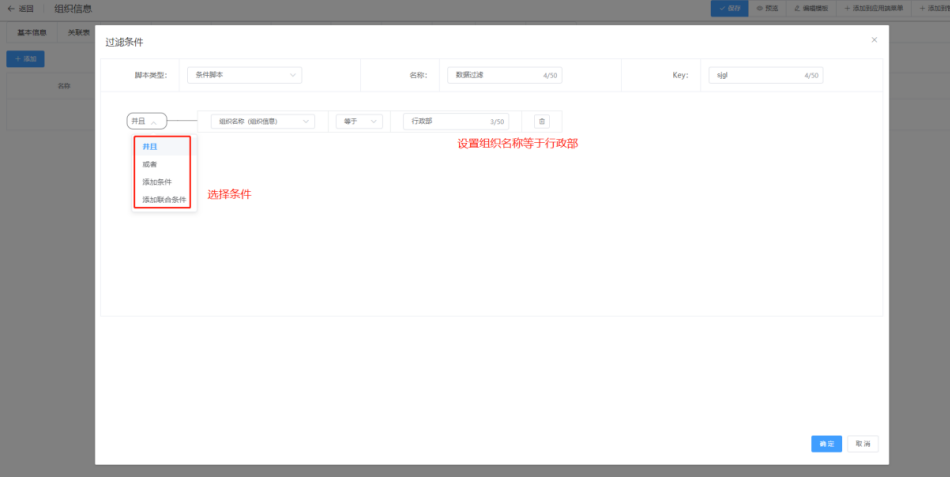Open the 等于 operator dropdown
Image resolution: width=950 pixels, height=477 pixels.
pyautogui.click(x=359, y=121)
